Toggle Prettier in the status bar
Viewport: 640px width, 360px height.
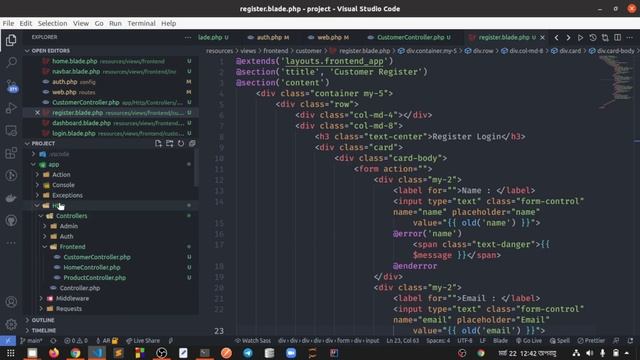pyautogui.click(x=591, y=340)
